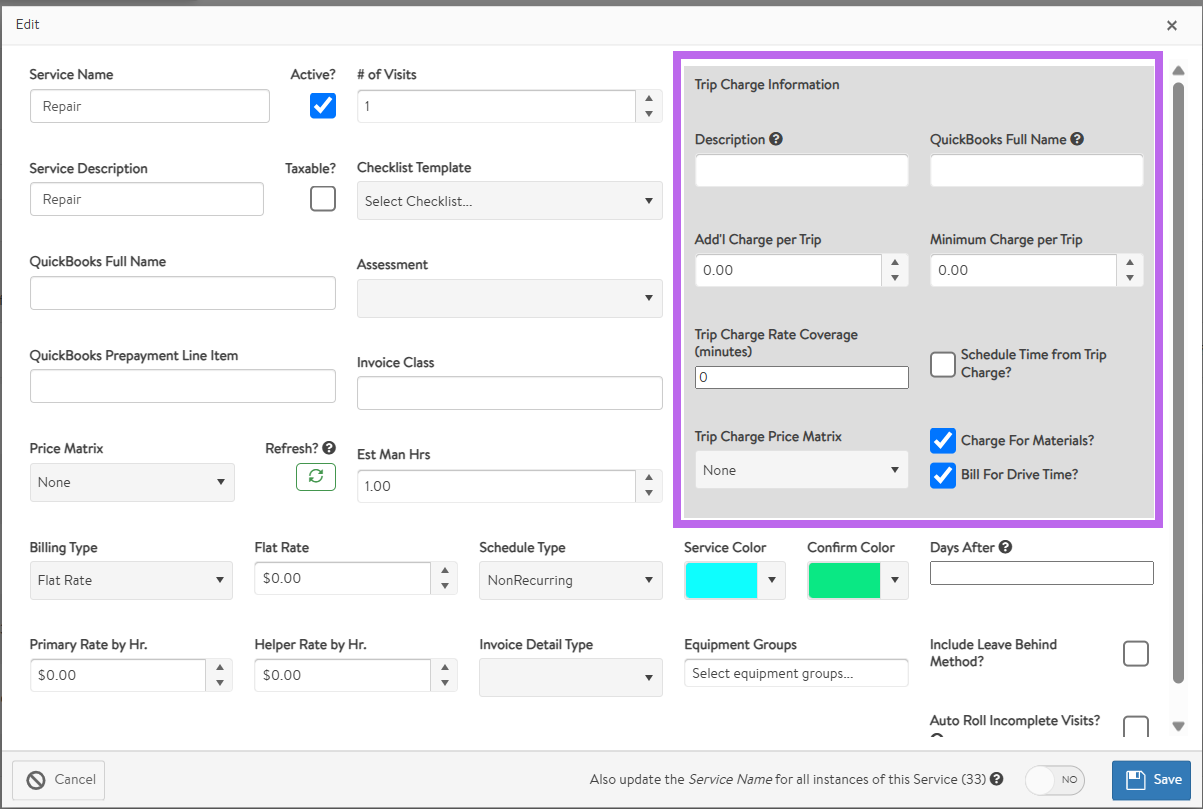Viewport: 1203px width, 809px height.
Task: Click help icon next to Trip Charge Description
Action: point(776,139)
